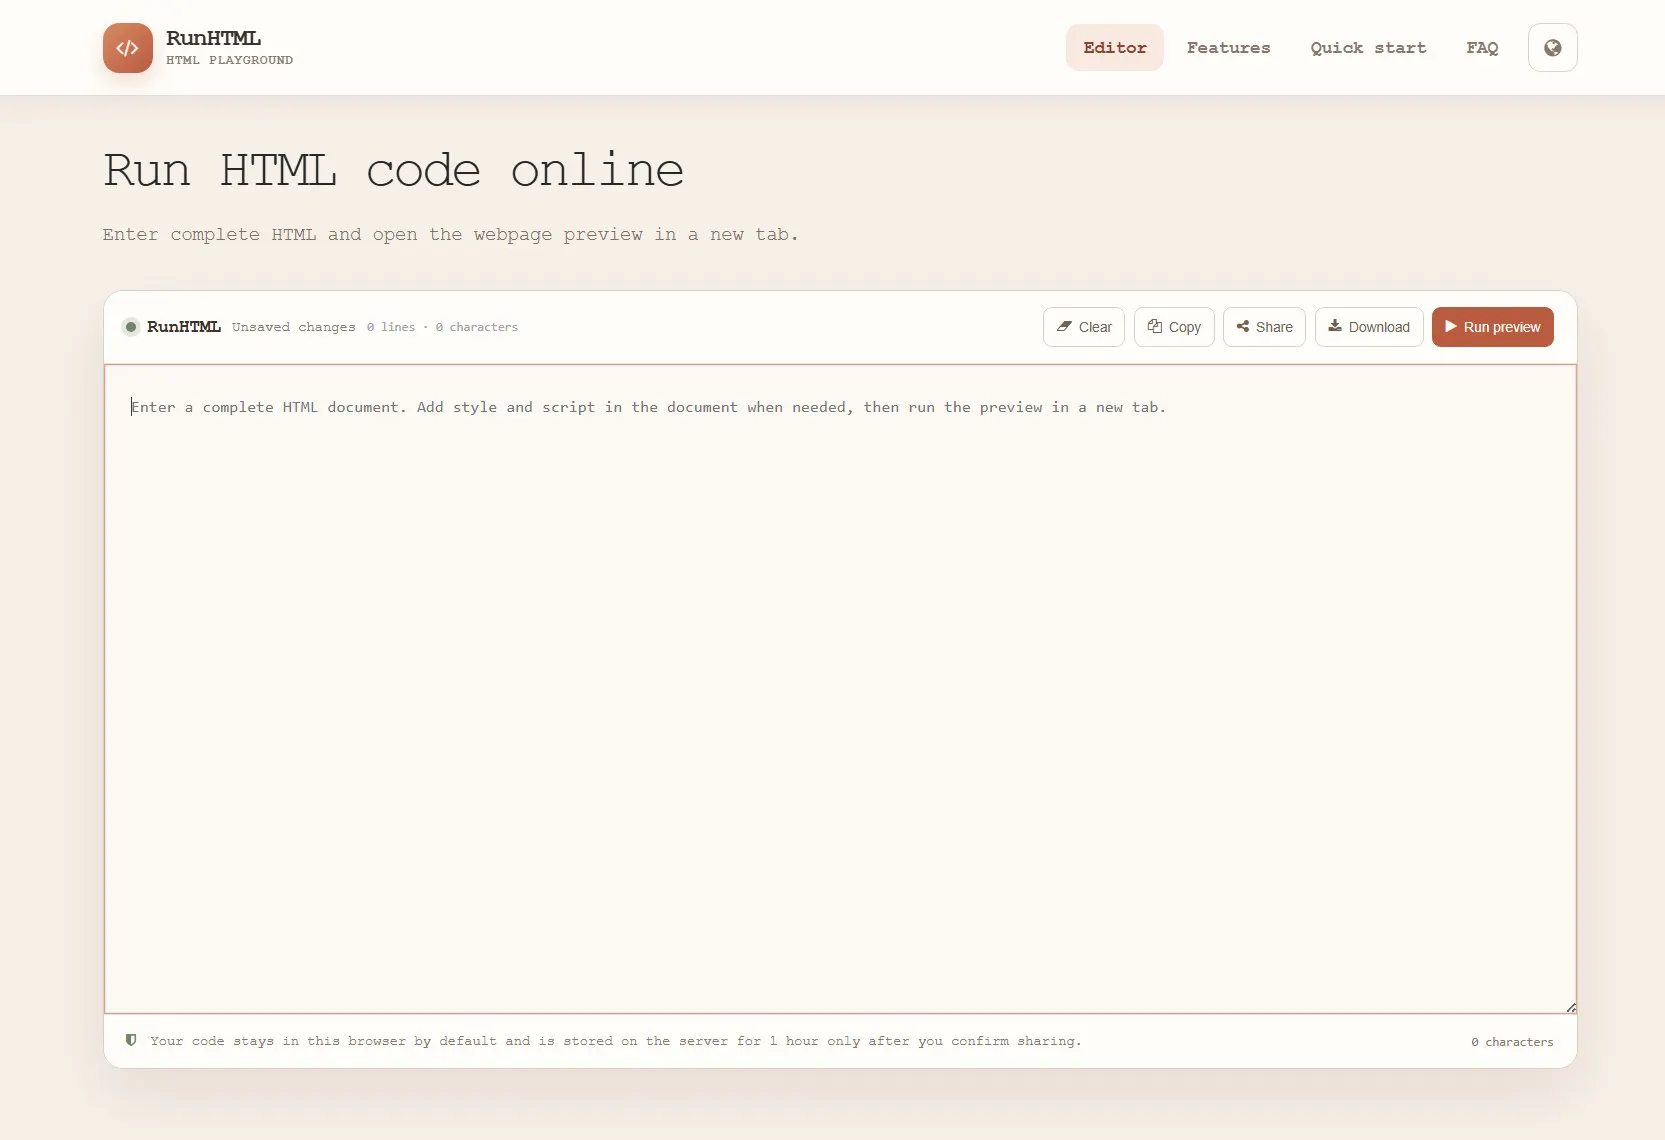Grab the textarea resize handle corner

(x=1570, y=1007)
